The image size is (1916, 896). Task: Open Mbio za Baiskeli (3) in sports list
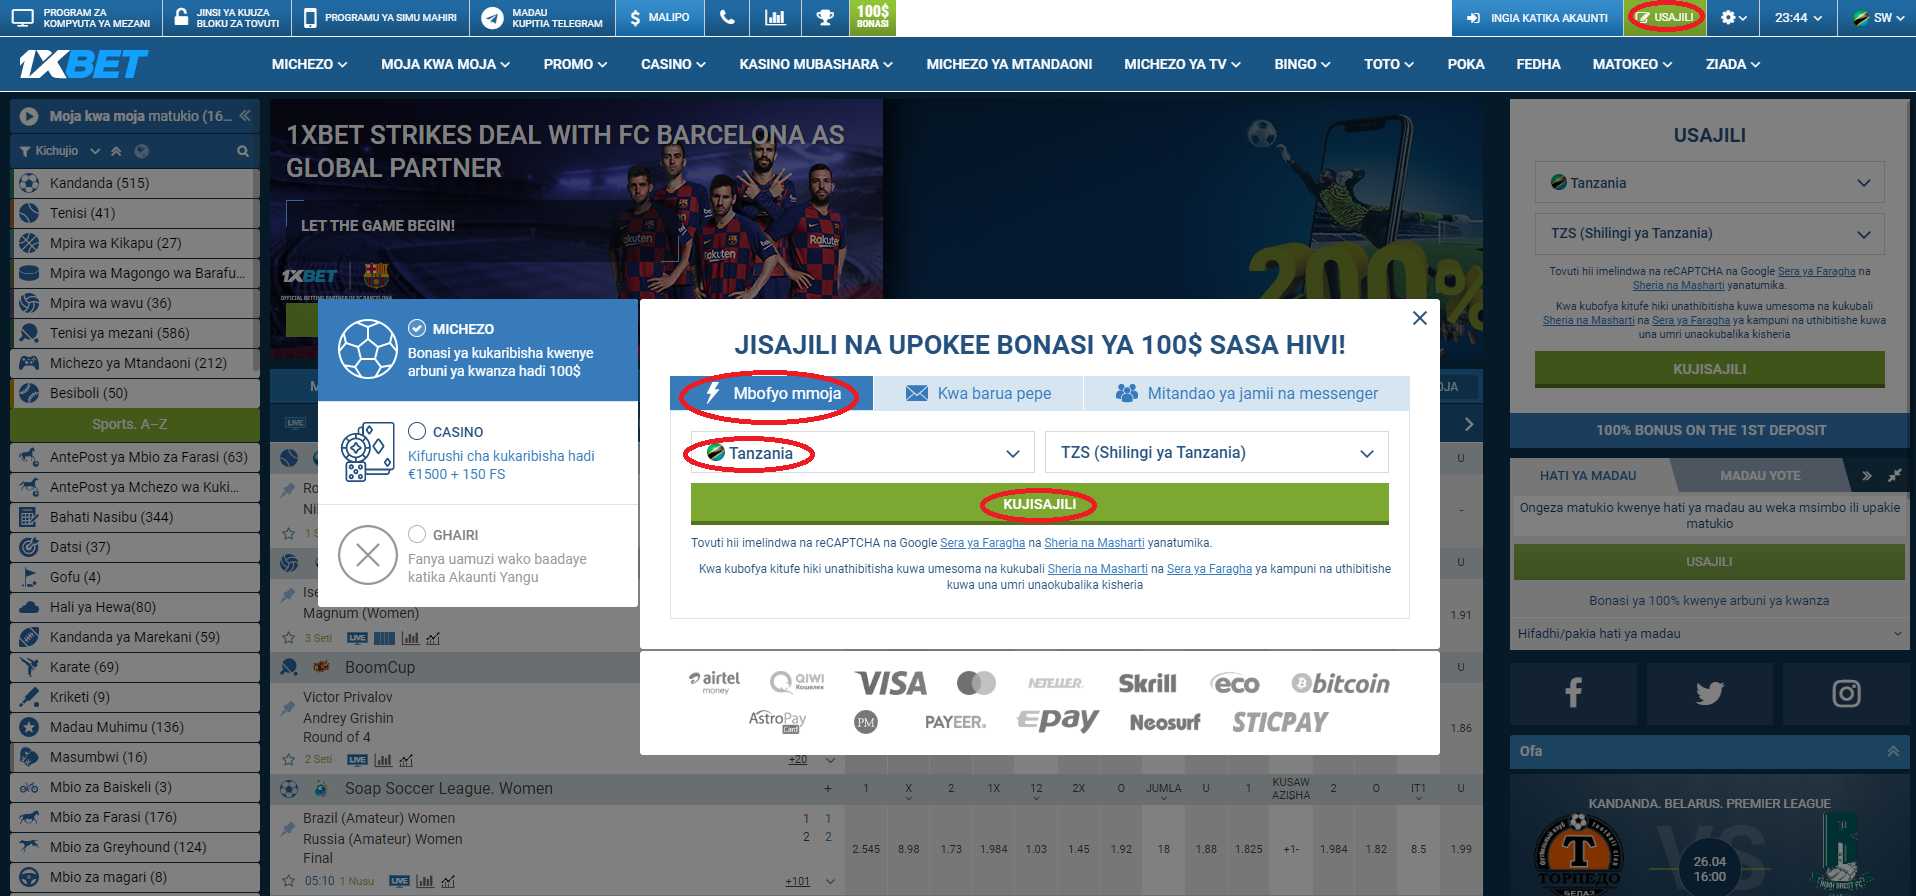(x=135, y=787)
